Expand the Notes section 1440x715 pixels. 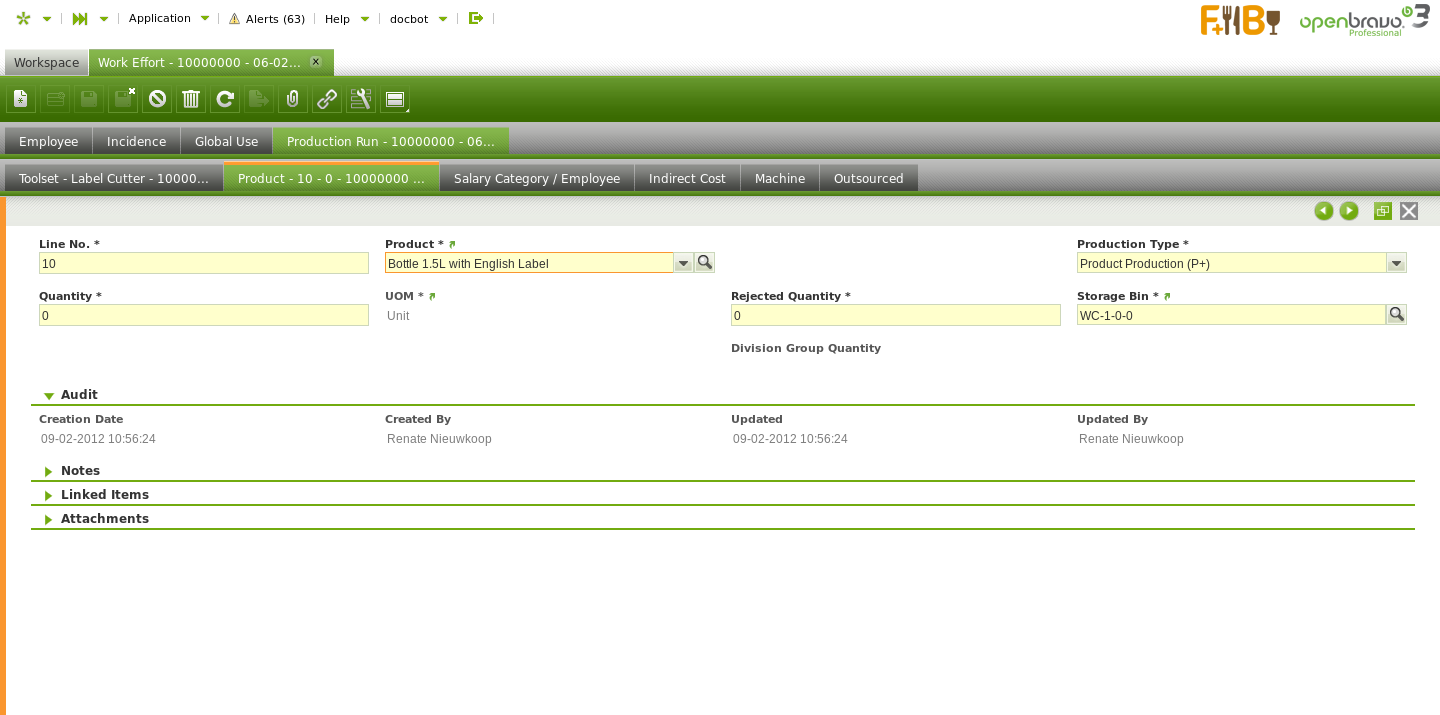pos(49,471)
